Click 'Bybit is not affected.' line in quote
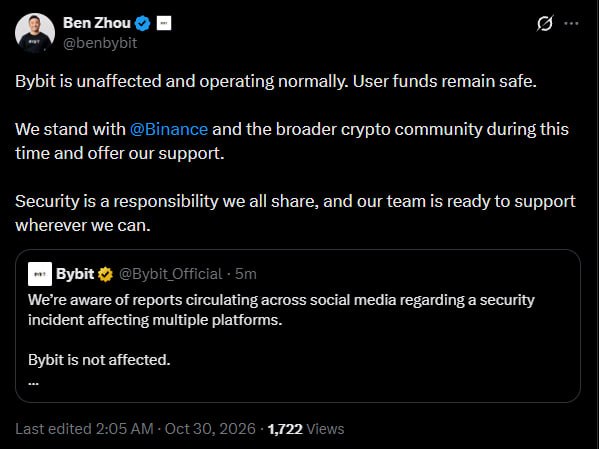 point(99,360)
